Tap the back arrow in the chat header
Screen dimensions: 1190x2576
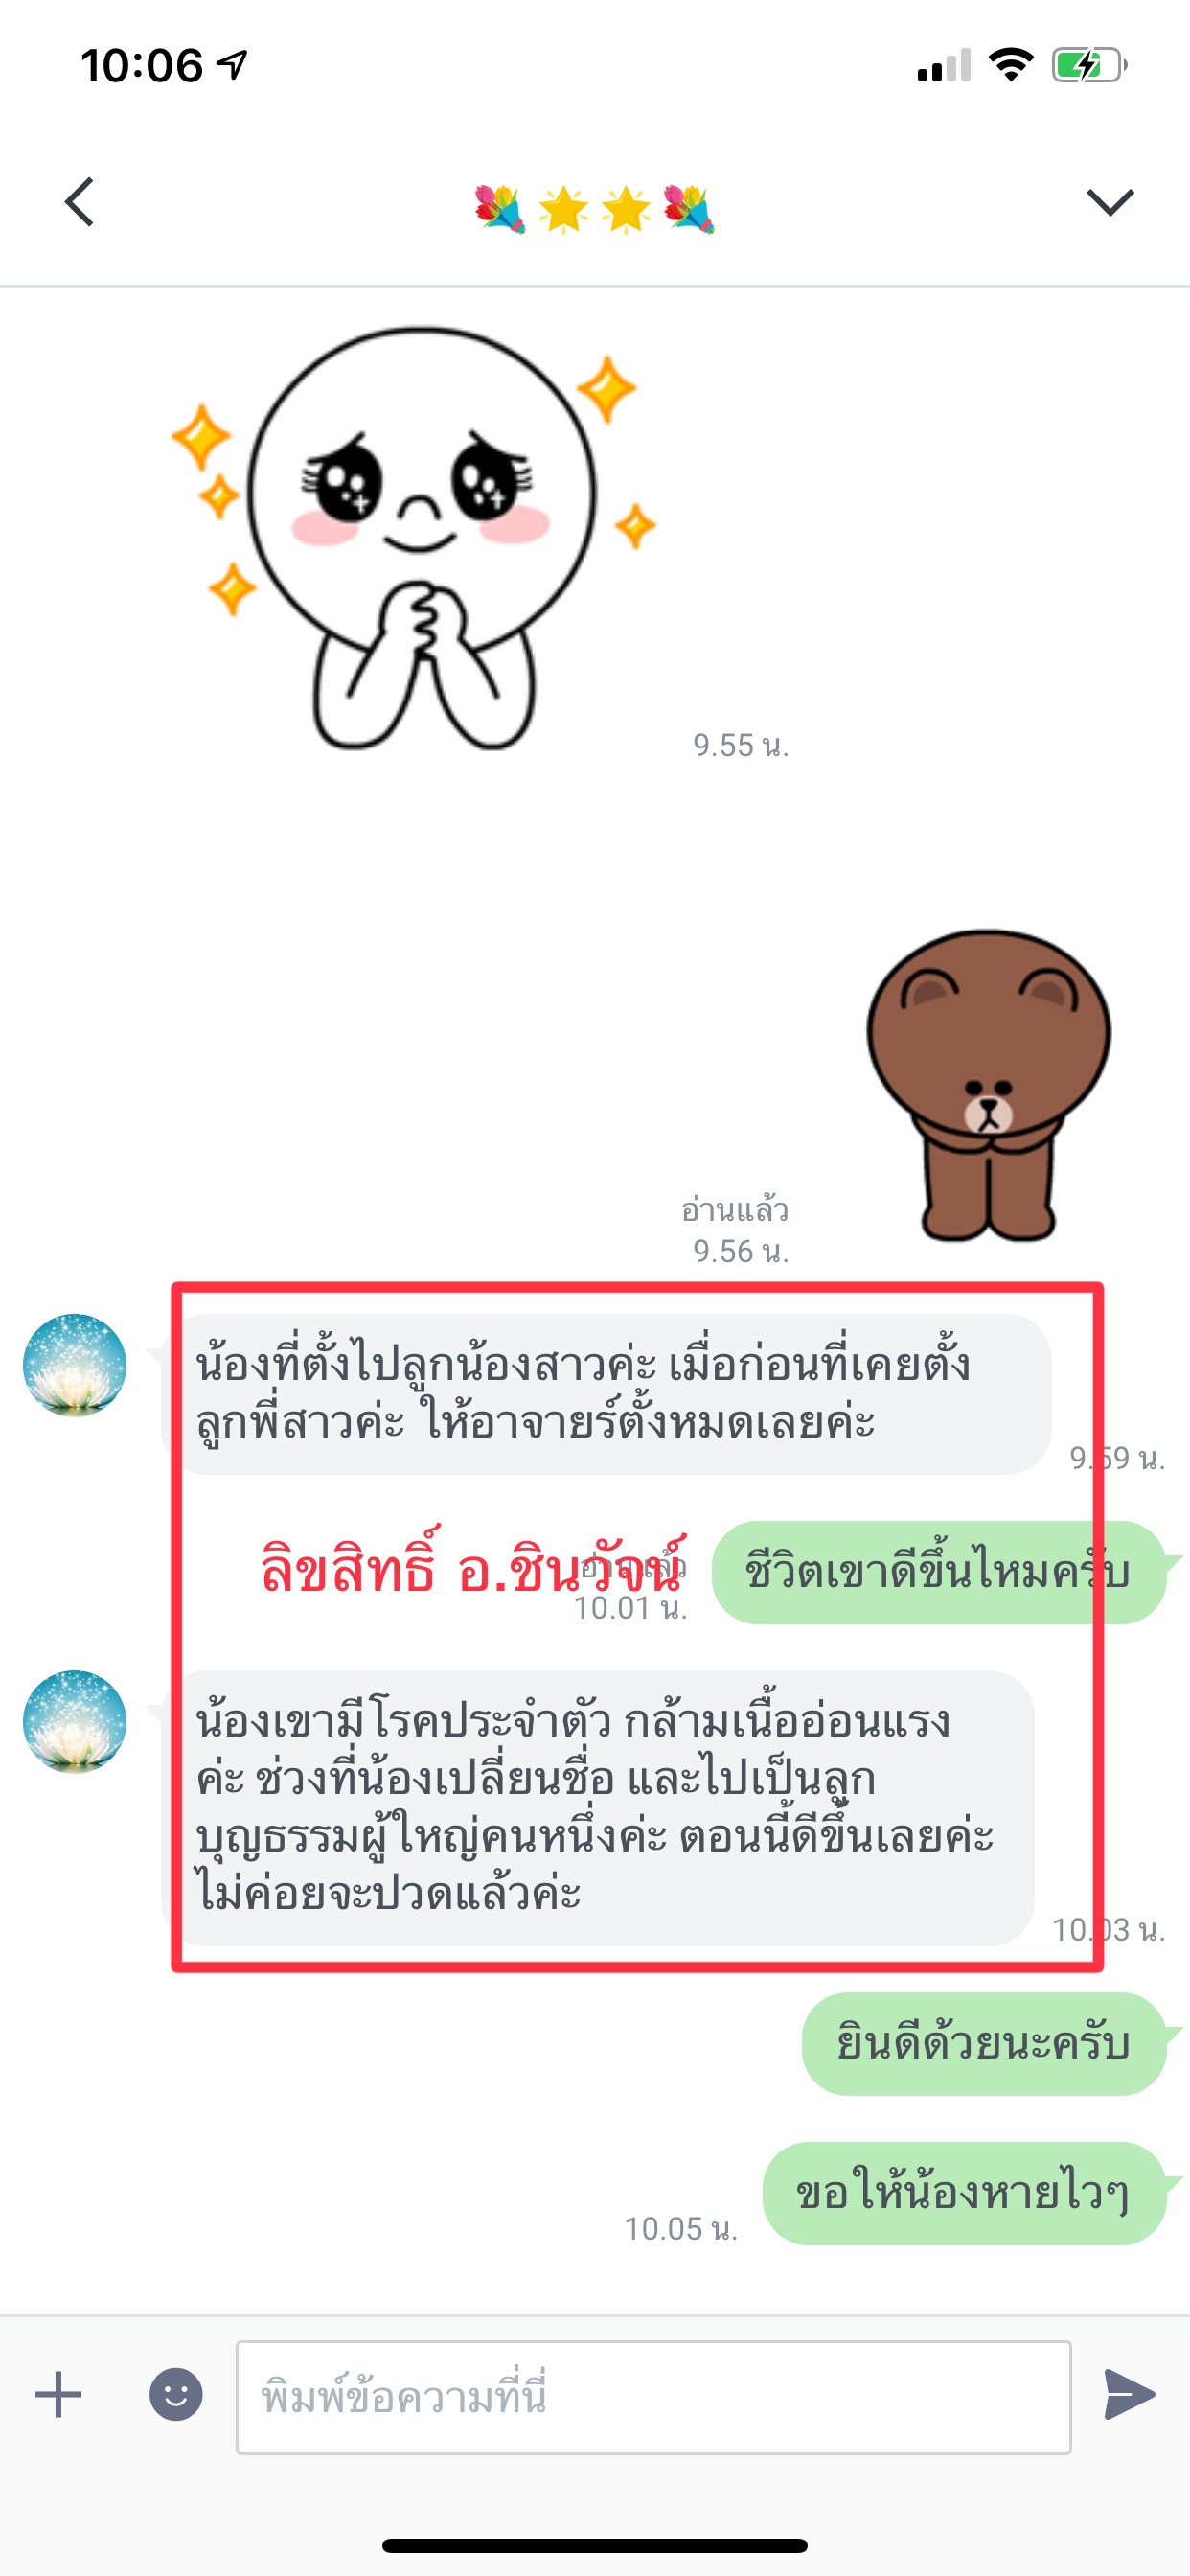(79, 202)
